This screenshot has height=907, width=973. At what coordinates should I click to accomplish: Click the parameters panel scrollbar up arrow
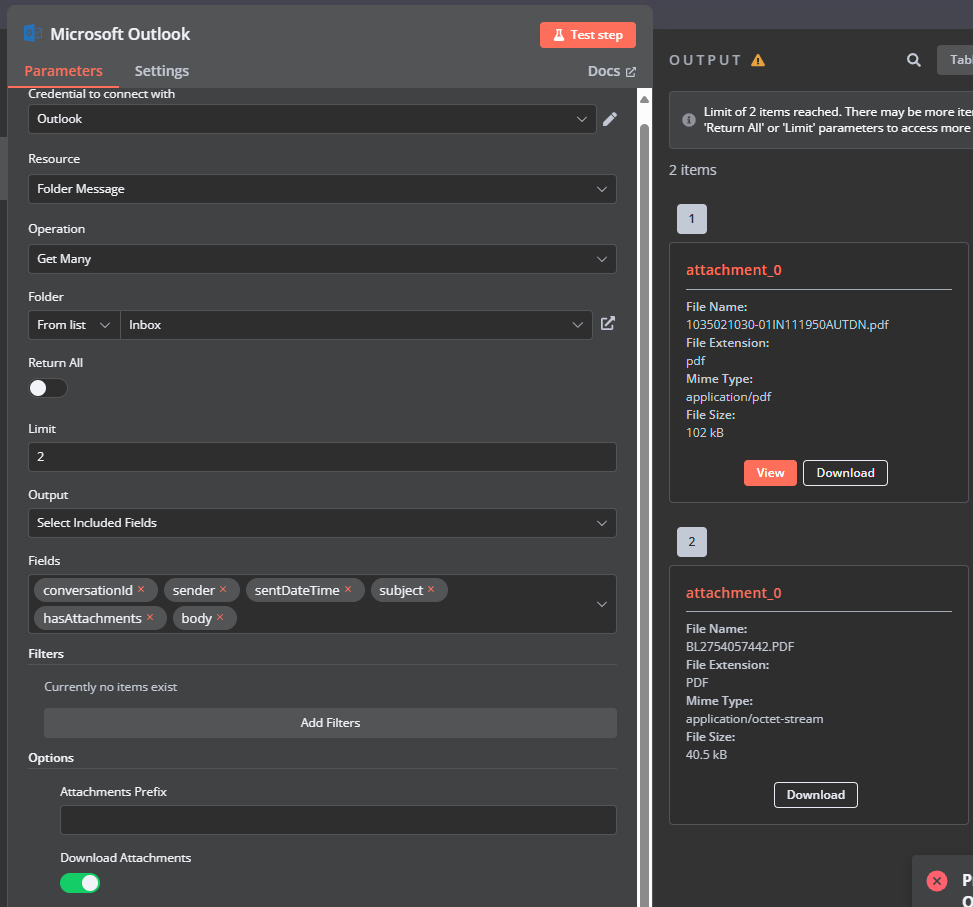(645, 99)
